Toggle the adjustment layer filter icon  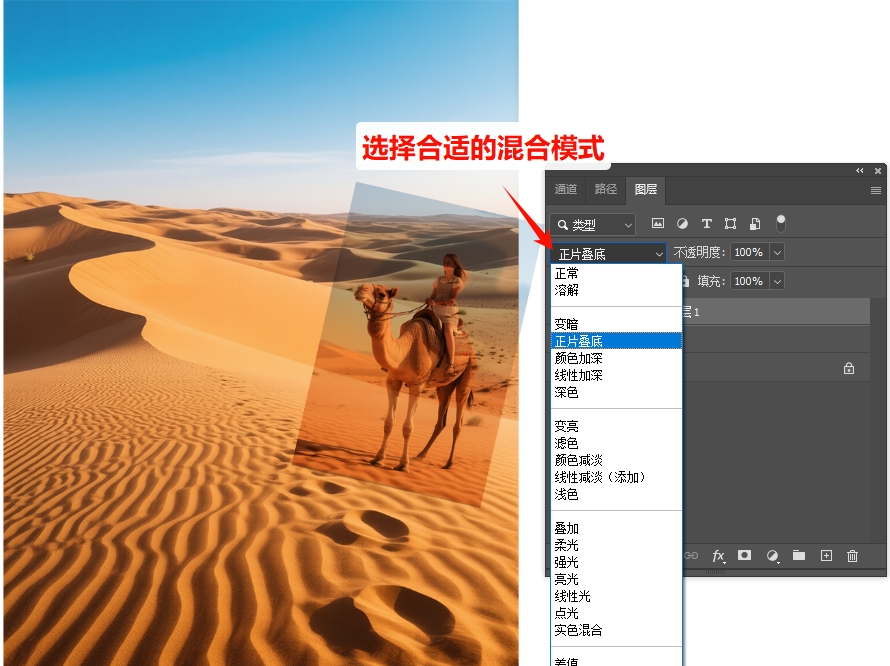(x=681, y=224)
